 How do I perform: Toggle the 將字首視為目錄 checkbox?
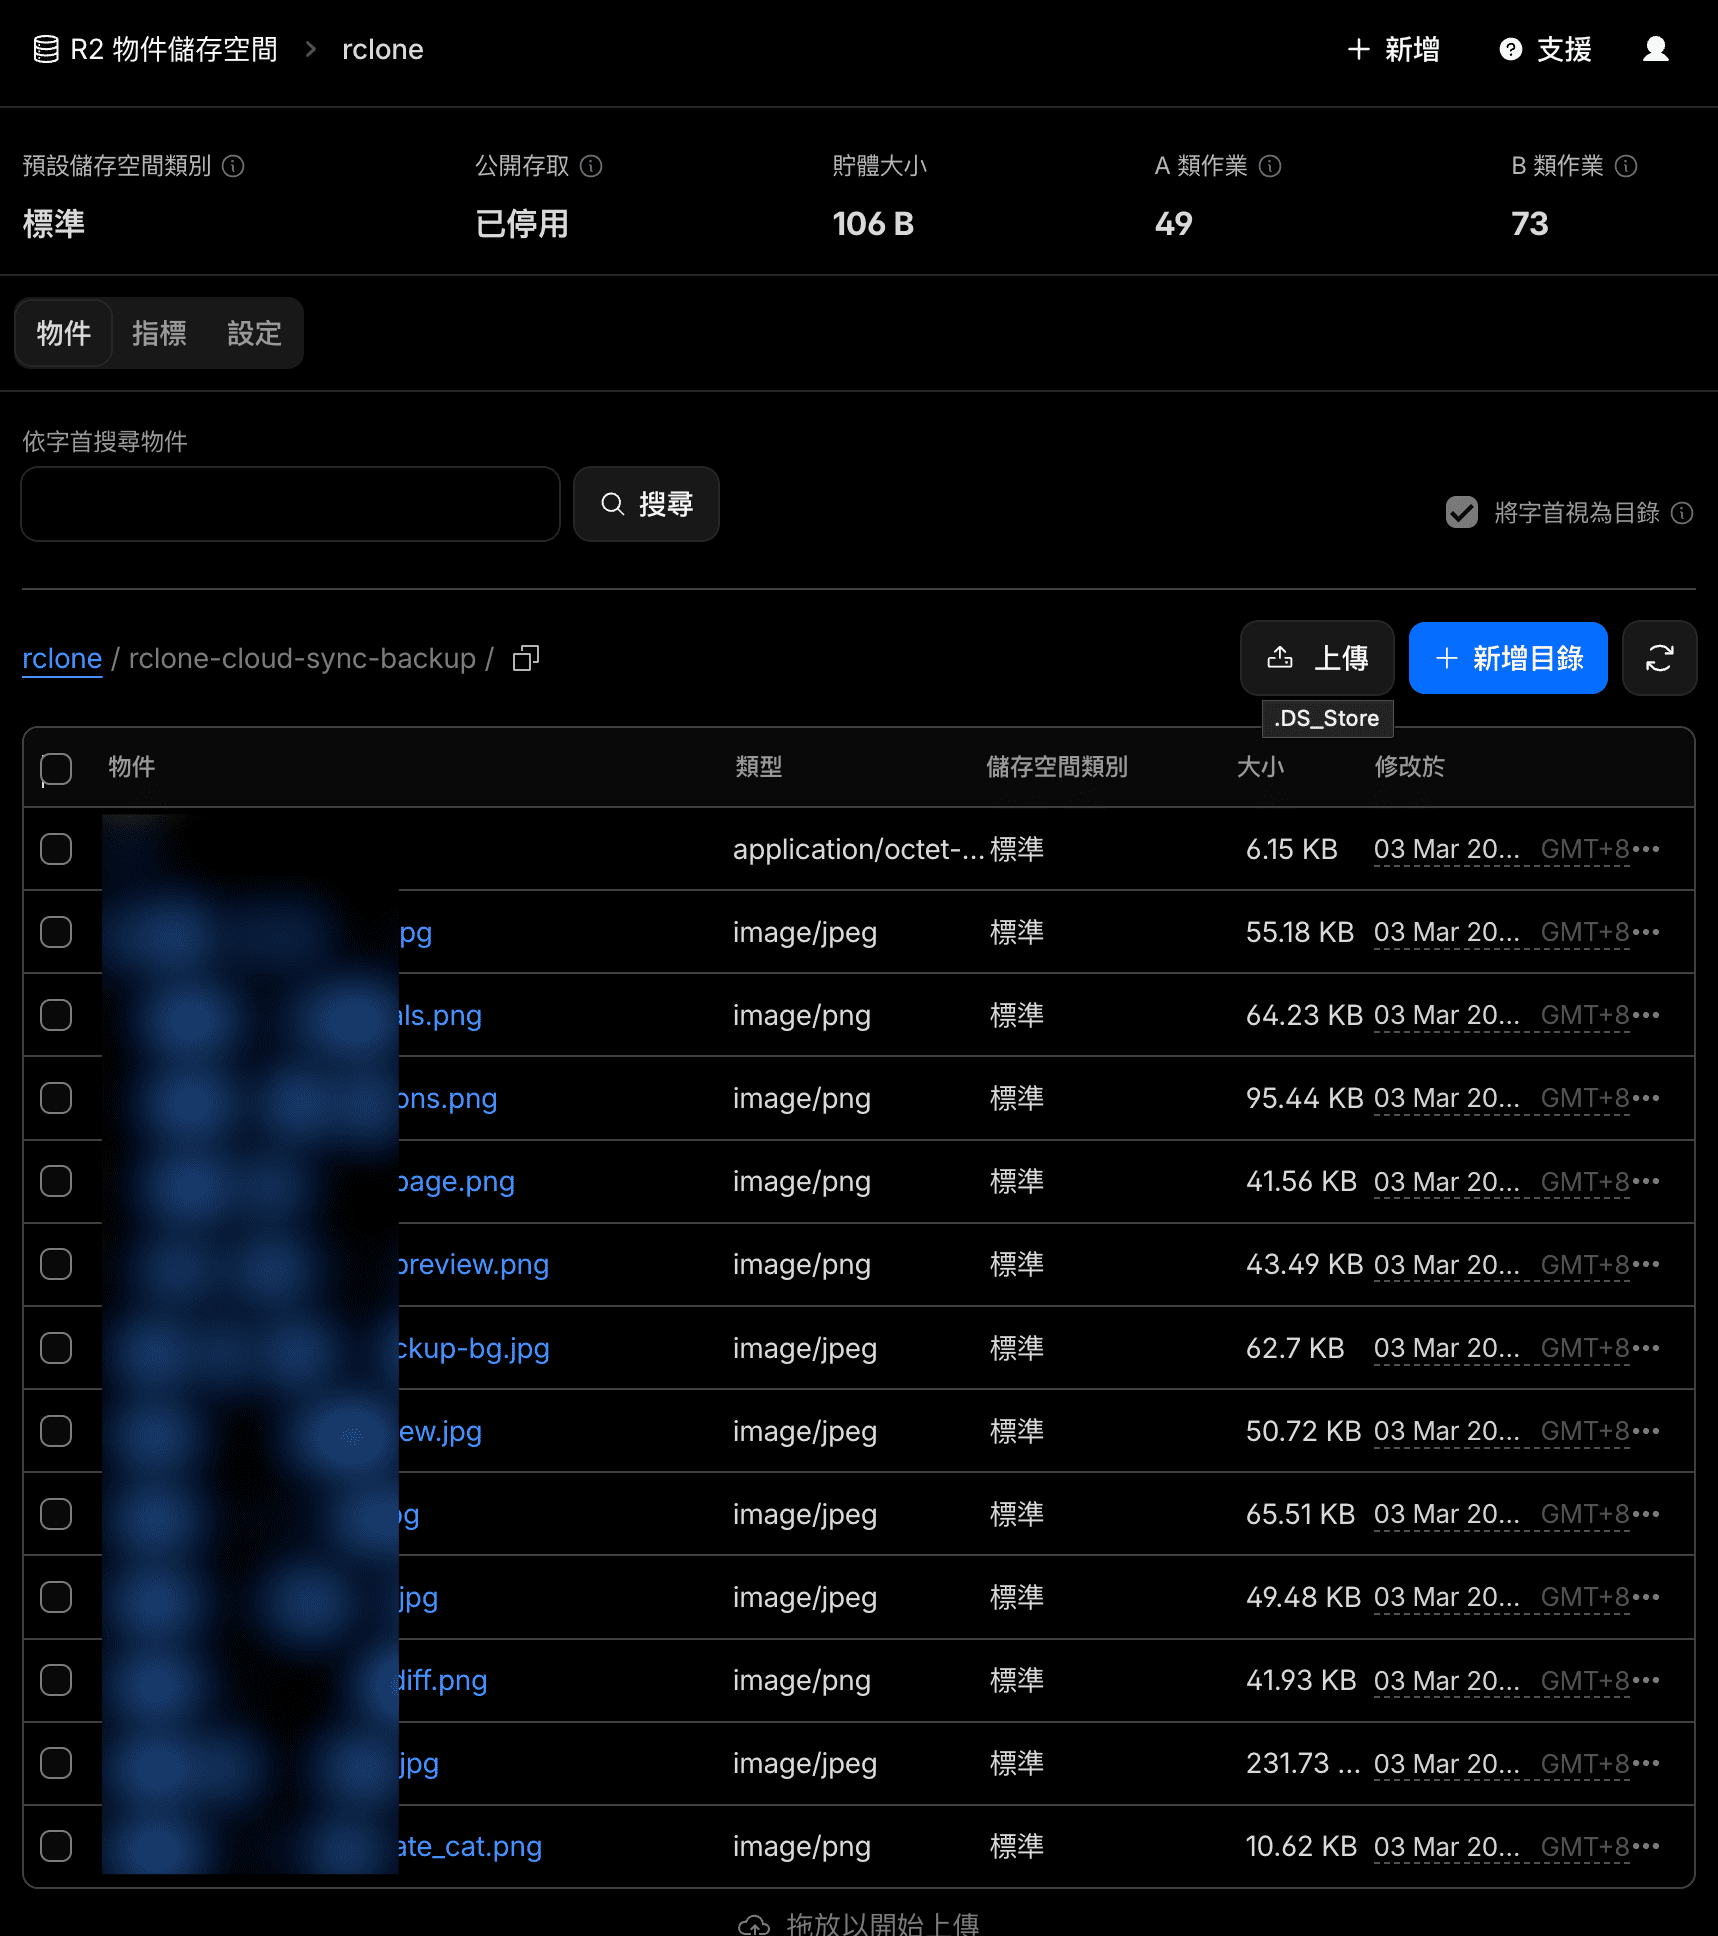tap(1462, 513)
